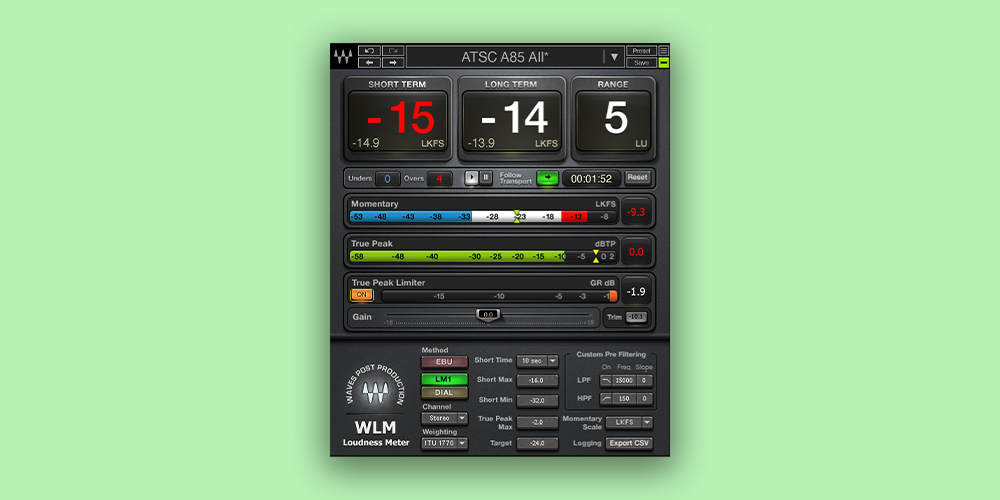
Task: Click the yellow True Peak threshold marker
Action: 596,256
